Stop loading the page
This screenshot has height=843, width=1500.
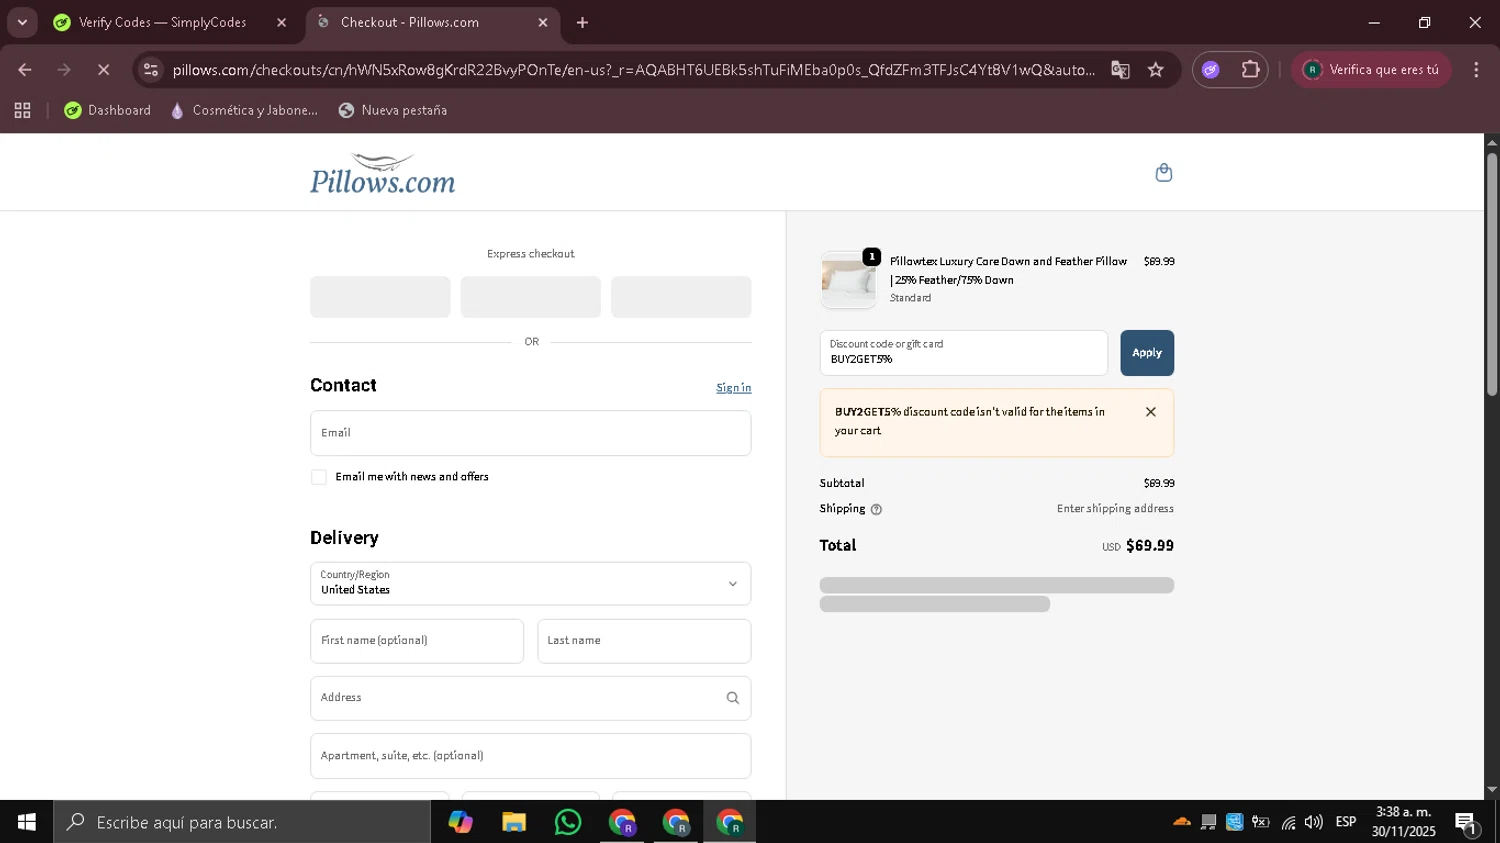coord(103,70)
